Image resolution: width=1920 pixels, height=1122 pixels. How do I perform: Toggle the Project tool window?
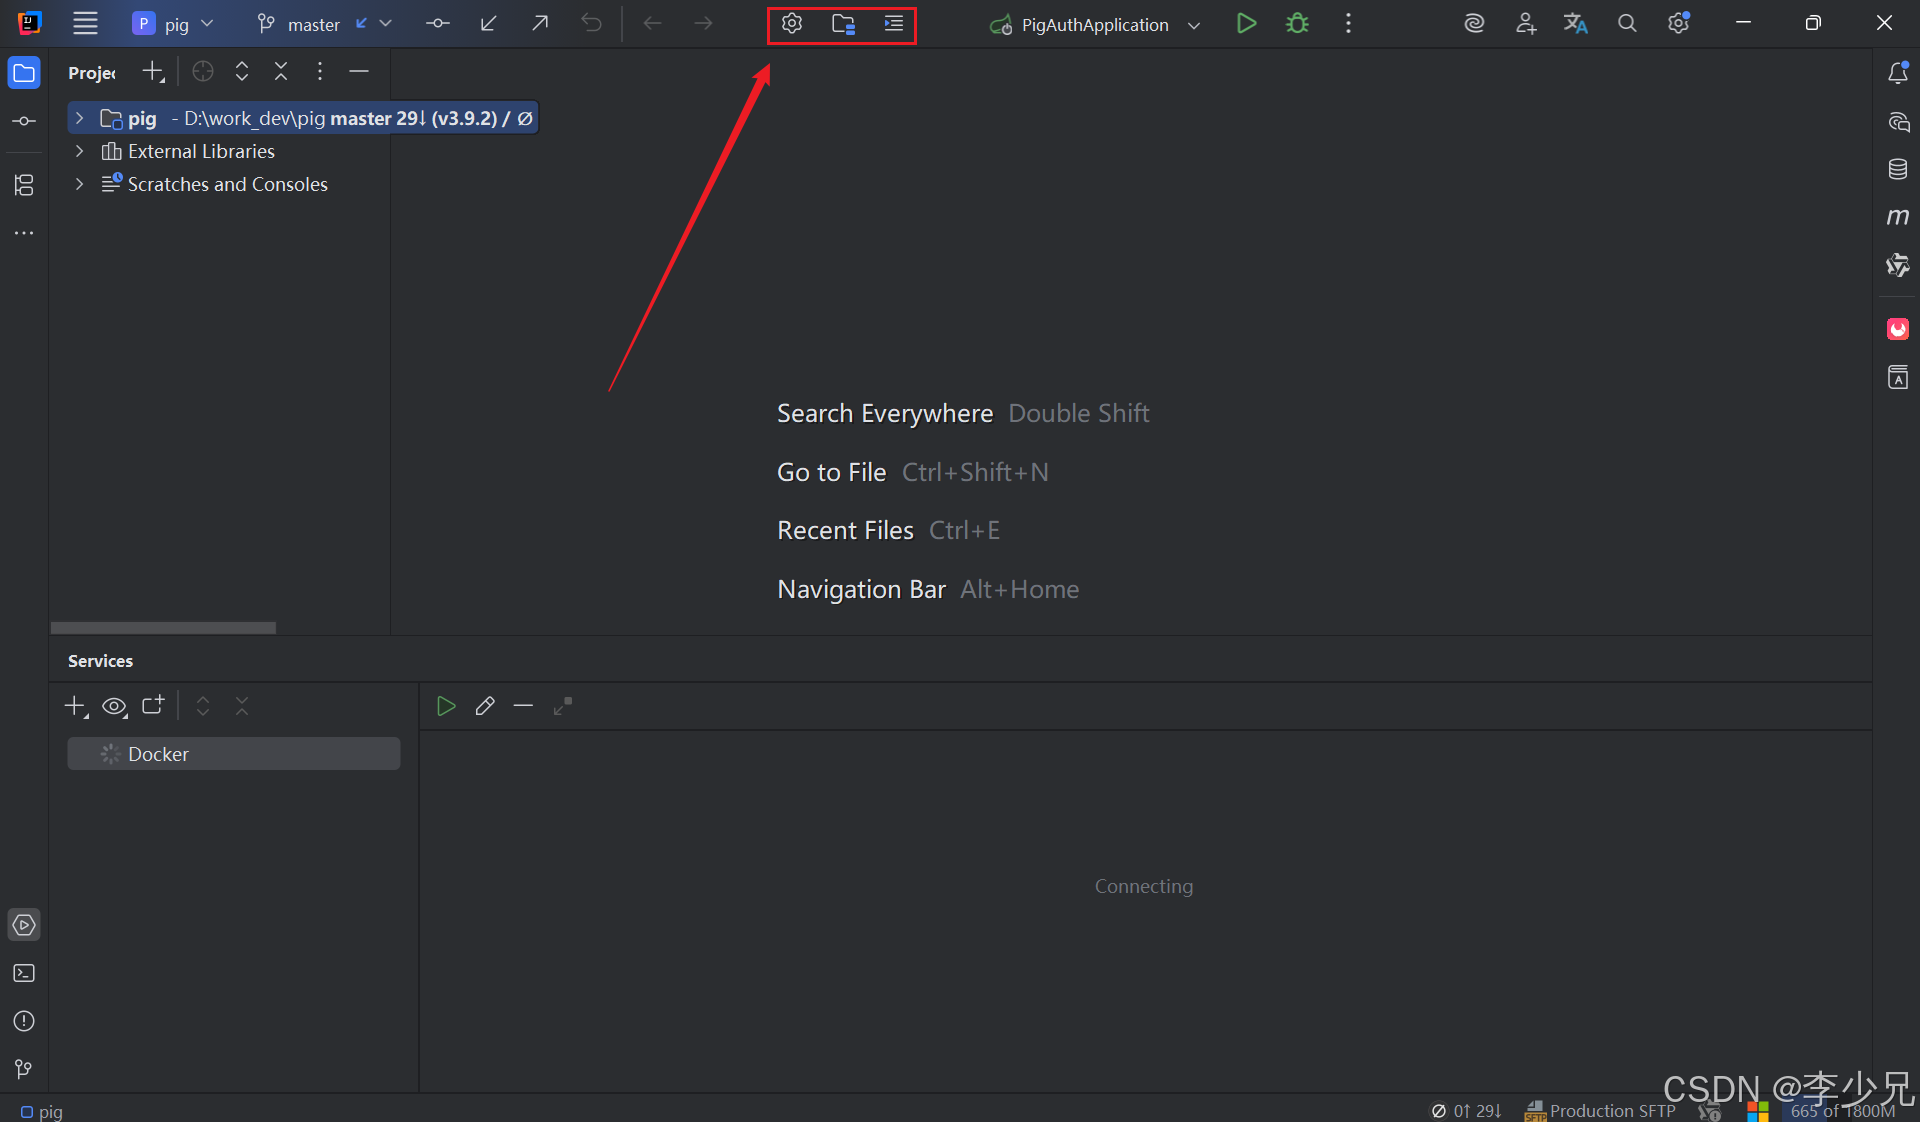coord(24,73)
